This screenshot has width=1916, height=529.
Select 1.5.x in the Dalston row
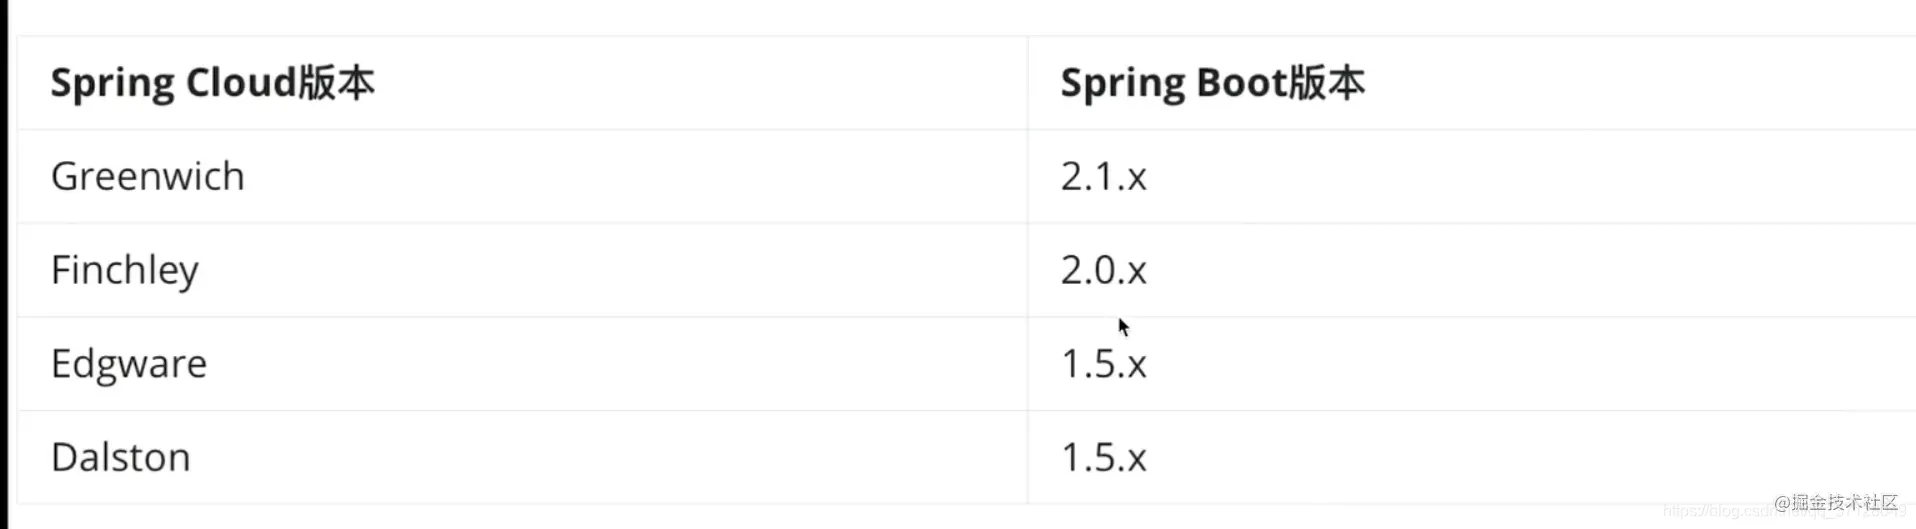pos(1103,458)
